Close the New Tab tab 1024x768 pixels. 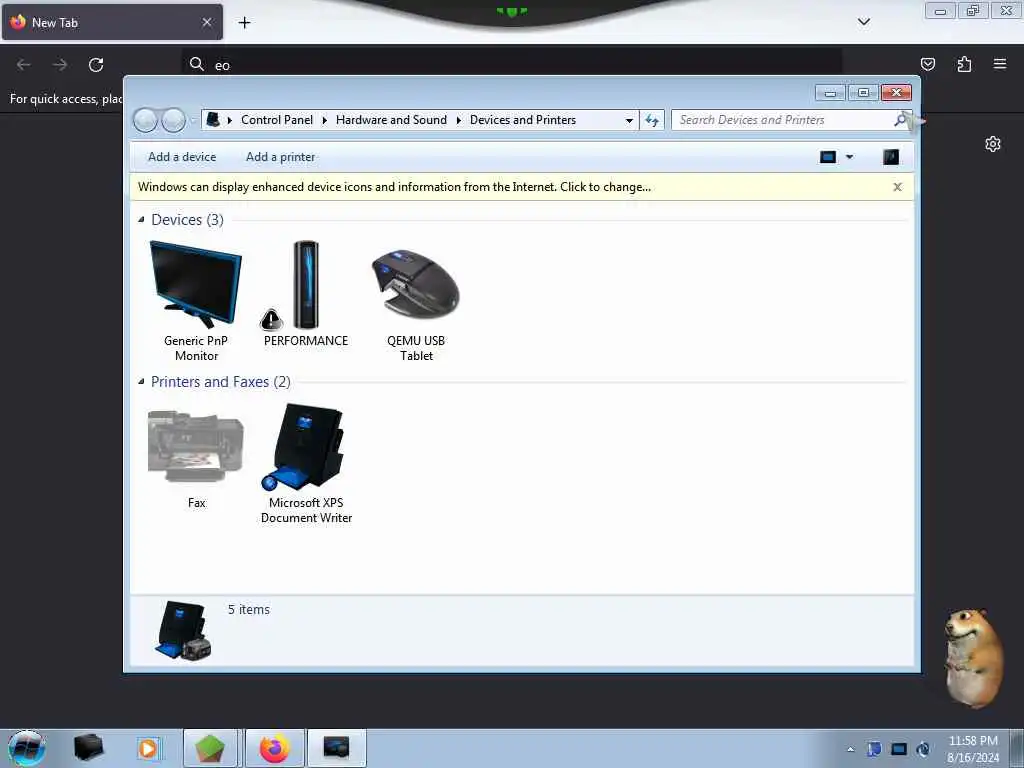207,22
